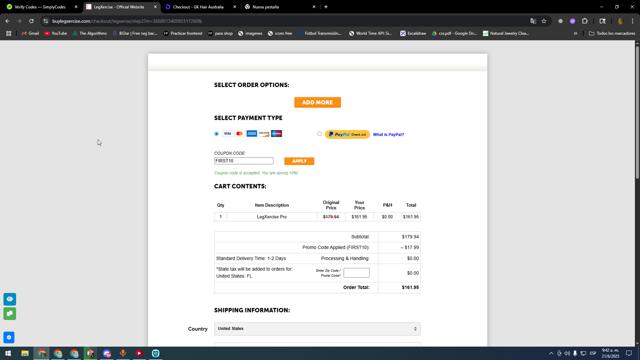Viewport: 640px width, 360px height.
Task: Click the PayPal Checkout button
Action: 347,134
